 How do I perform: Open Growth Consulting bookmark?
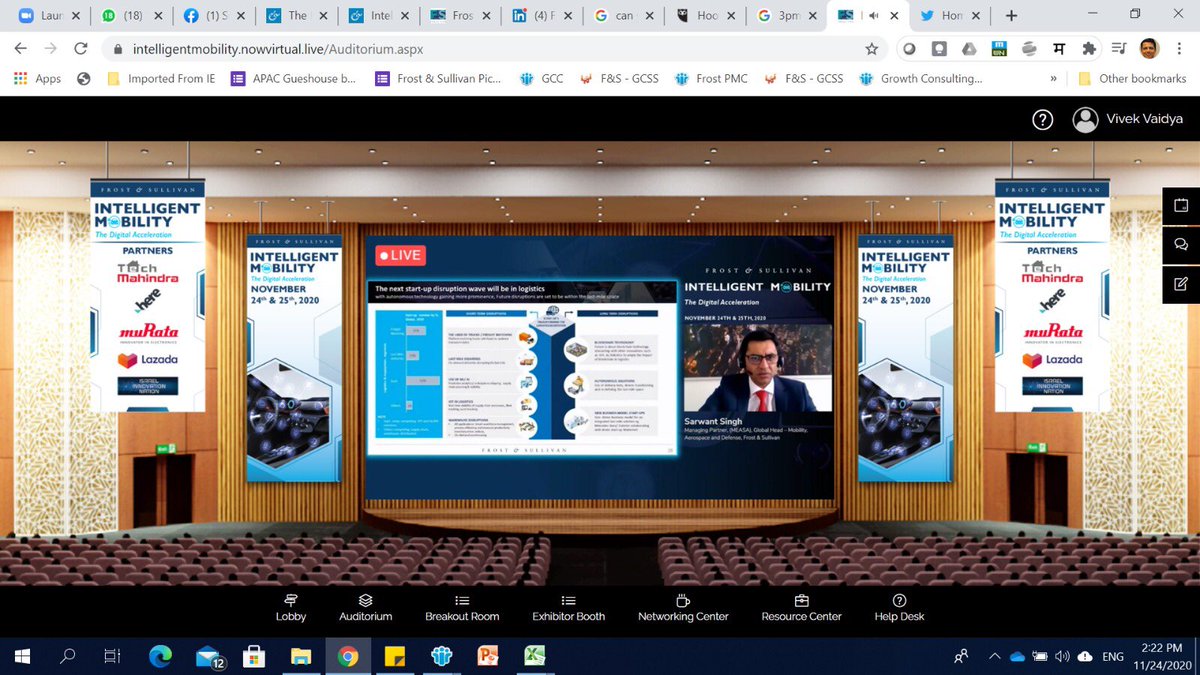(920, 78)
